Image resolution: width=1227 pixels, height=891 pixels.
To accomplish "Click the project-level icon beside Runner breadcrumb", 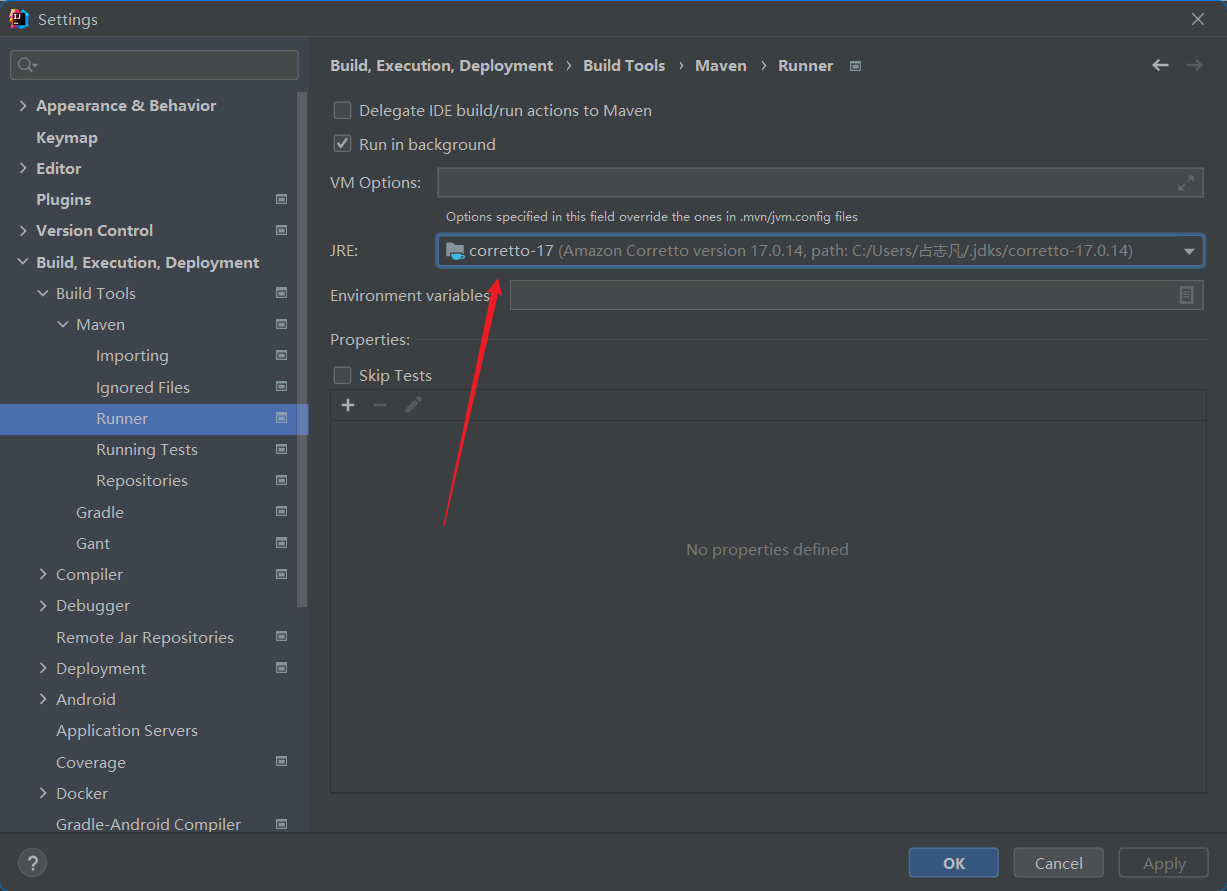I will coord(855,66).
